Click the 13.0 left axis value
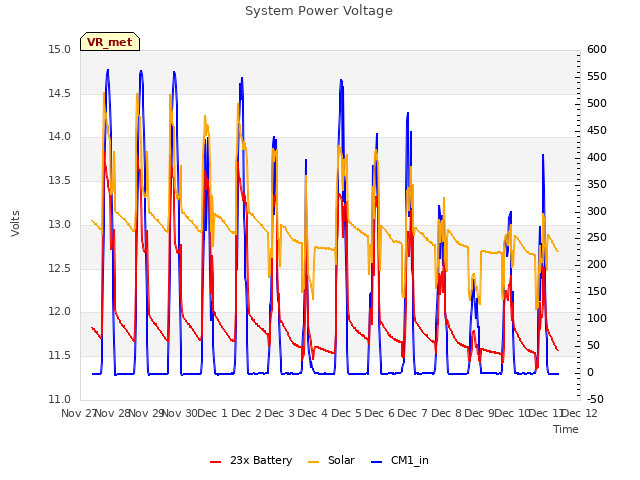 (x=59, y=224)
